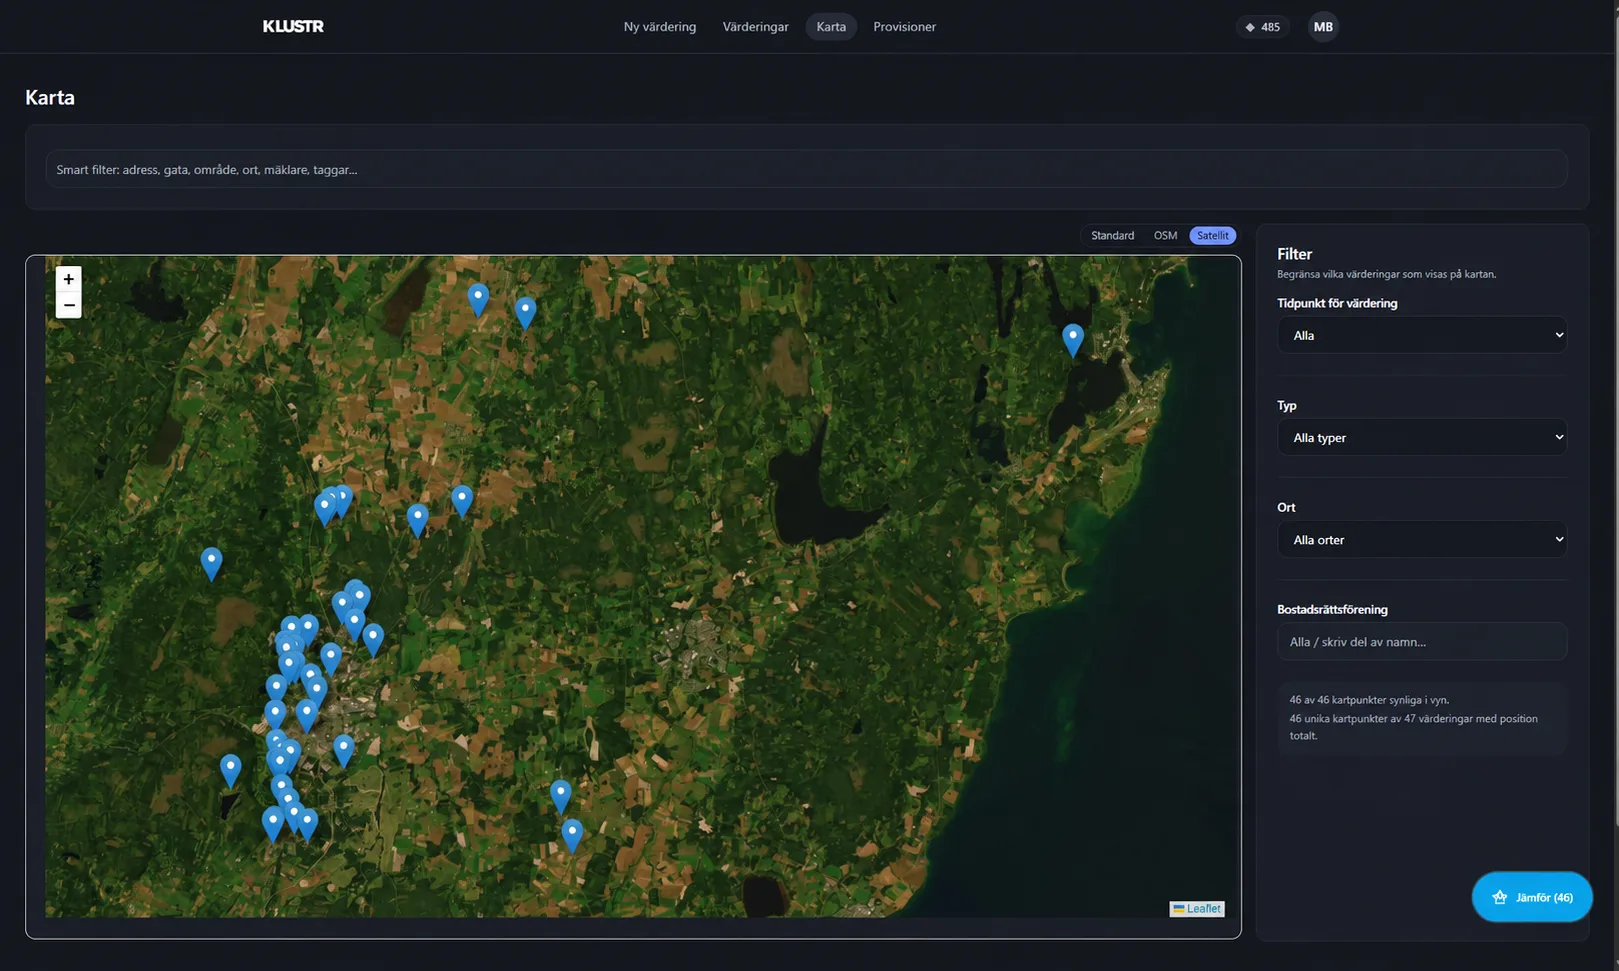Open the Värderingar tab
The width and height of the screenshot is (1619, 971).
[756, 27]
